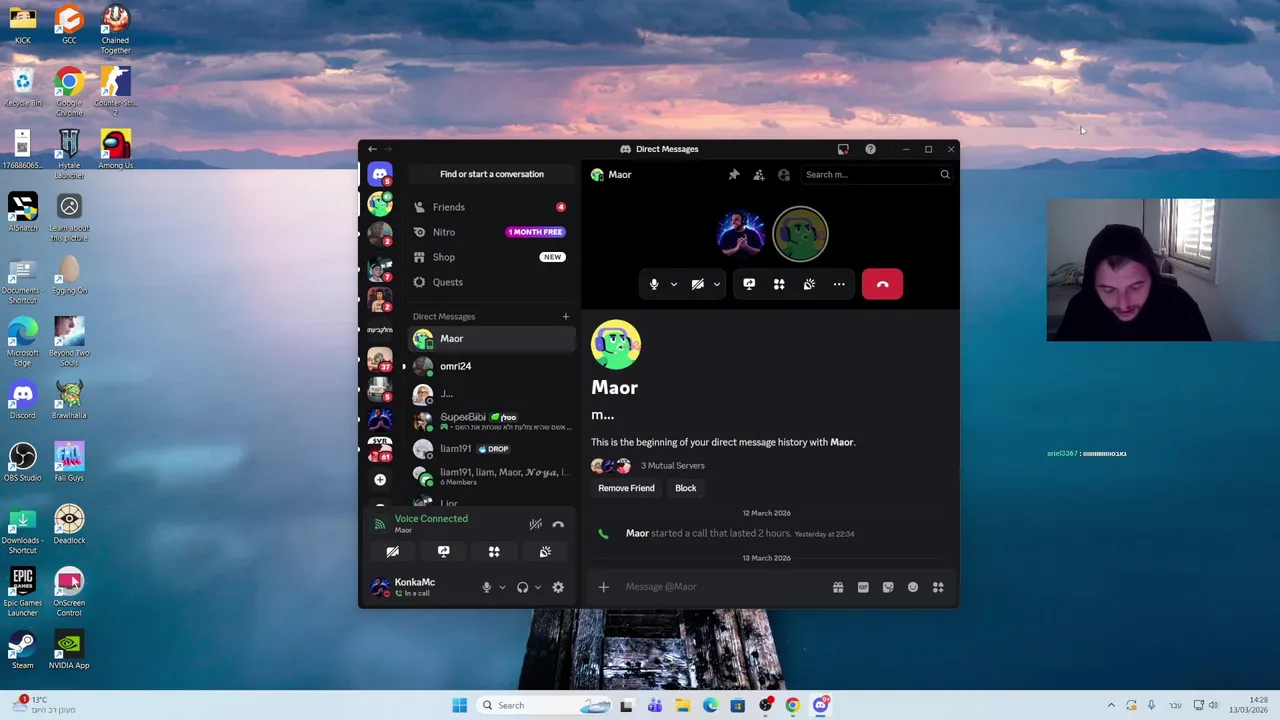Deafen with headphones icon in user panel
Image resolution: width=1280 pixels, height=720 pixels.
[x=522, y=588]
